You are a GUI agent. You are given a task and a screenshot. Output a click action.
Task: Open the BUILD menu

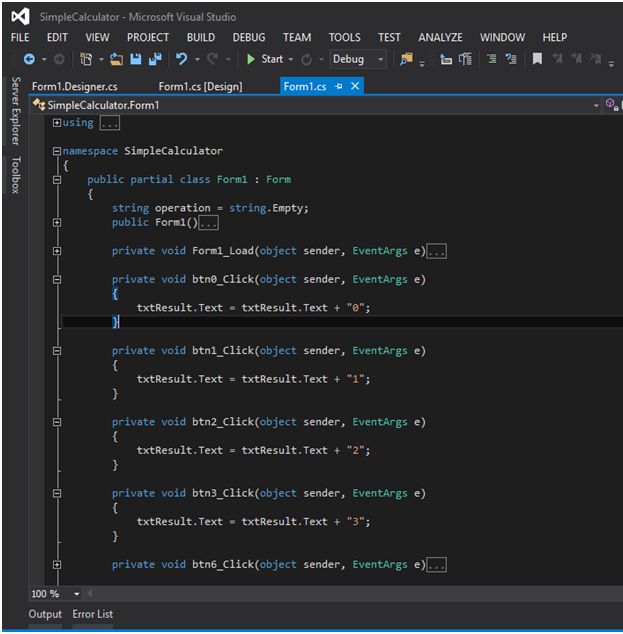click(200, 37)
